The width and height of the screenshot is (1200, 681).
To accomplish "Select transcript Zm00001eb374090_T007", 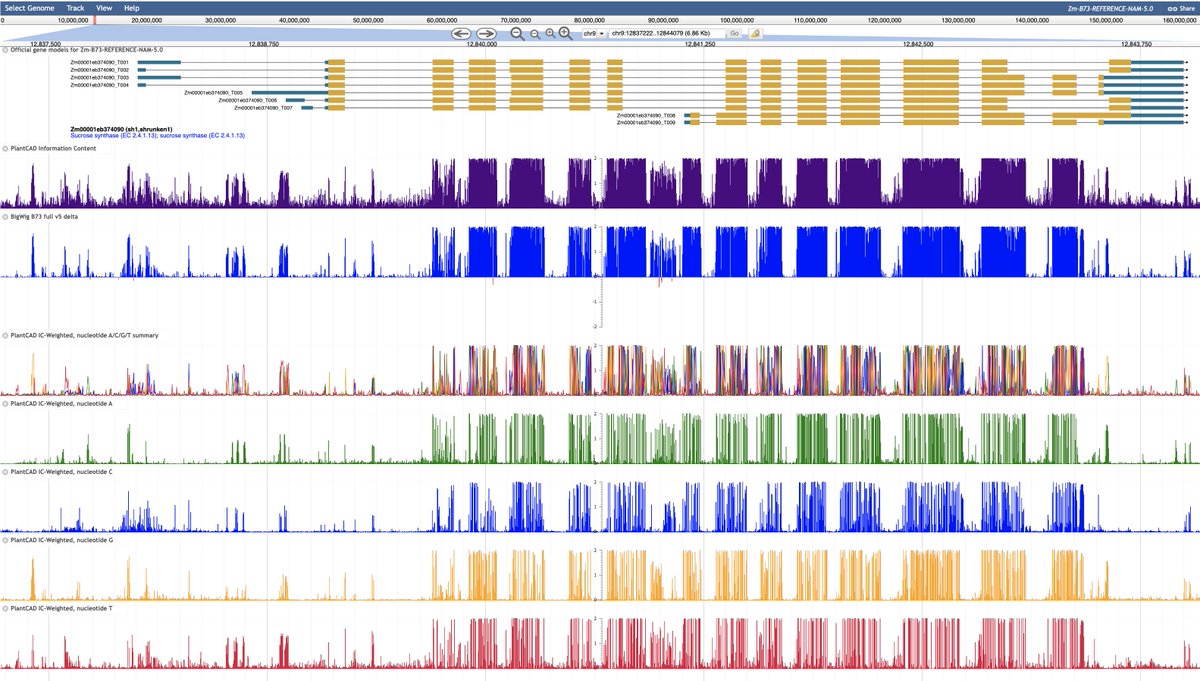I will click(x=264, y=108).
